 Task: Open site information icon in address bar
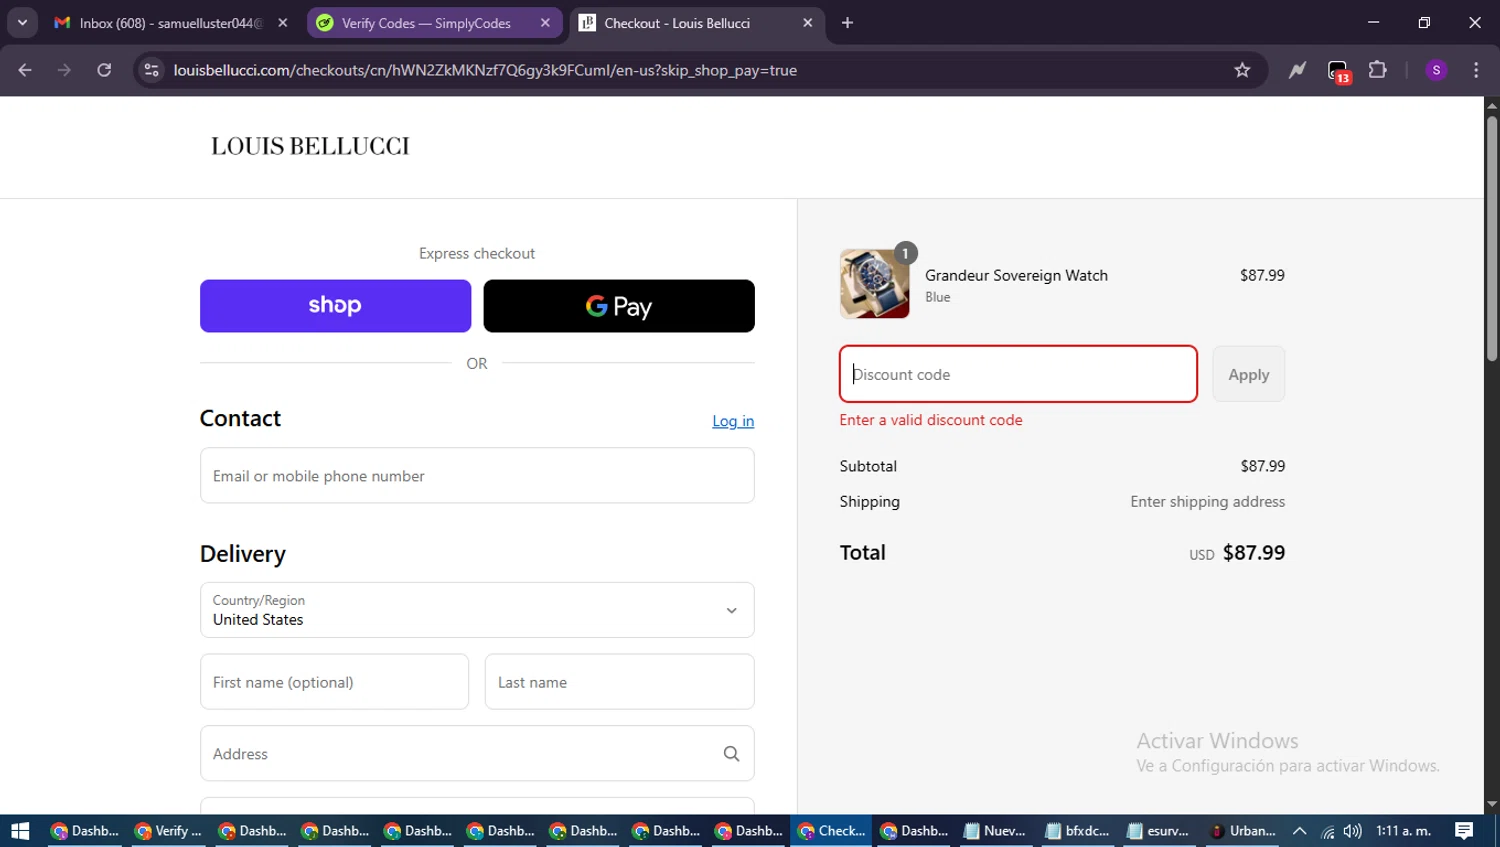coord(151,70)
